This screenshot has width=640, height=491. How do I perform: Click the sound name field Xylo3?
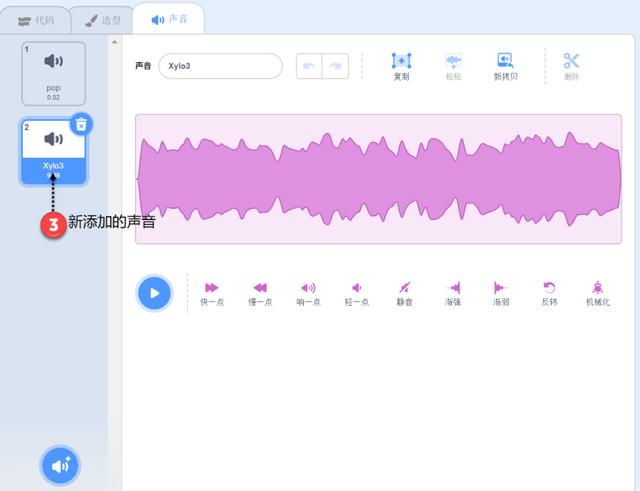click(x=220, y=66)
